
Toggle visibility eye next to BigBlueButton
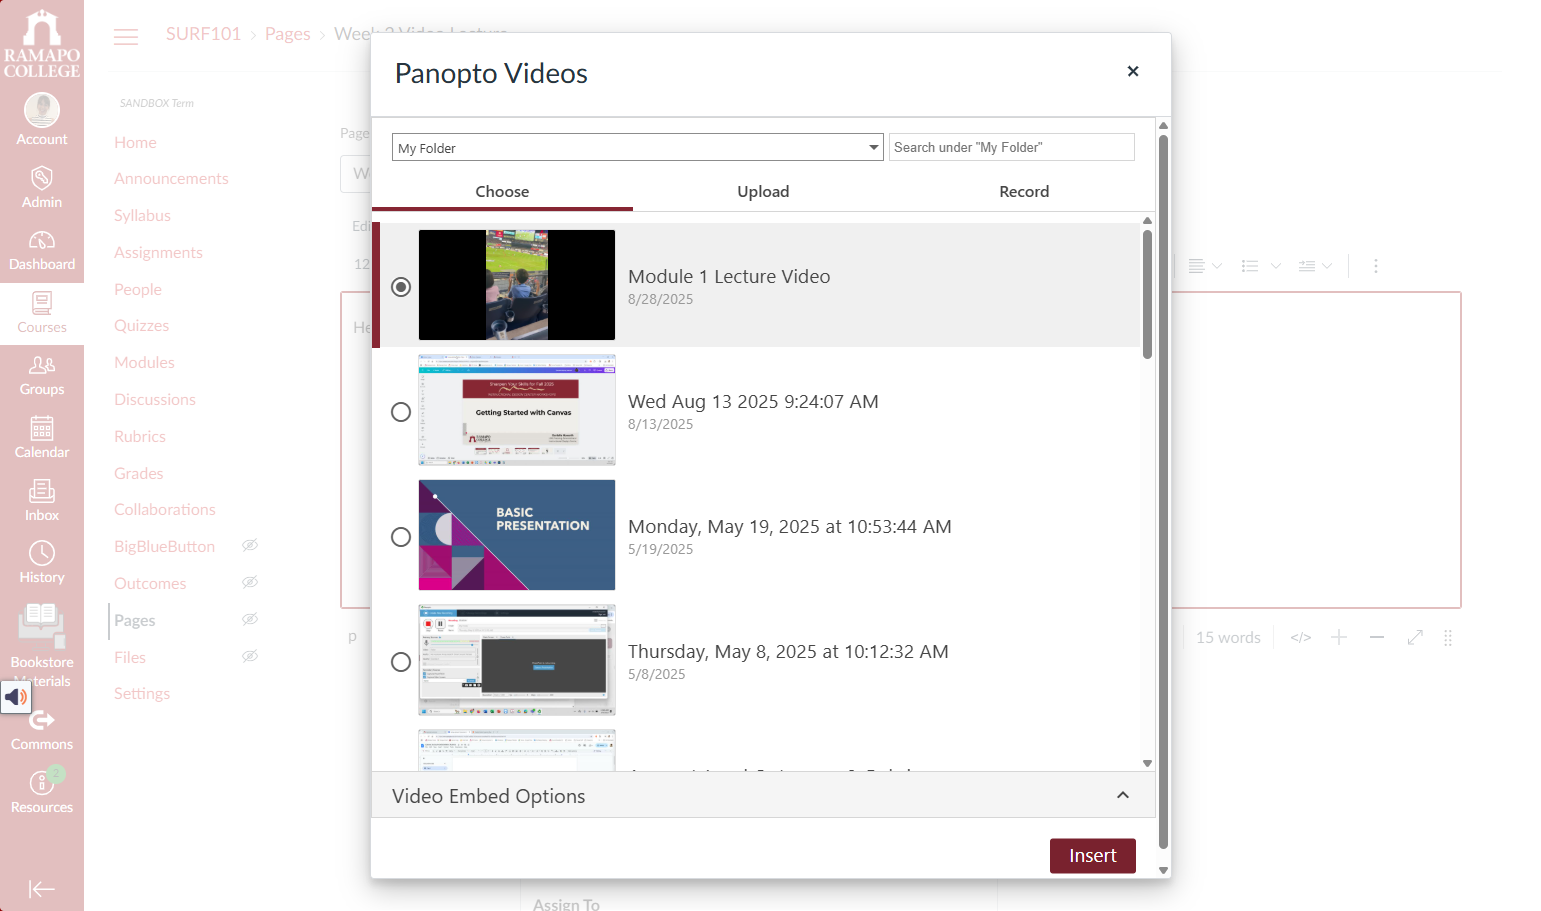tap(250, 545)
